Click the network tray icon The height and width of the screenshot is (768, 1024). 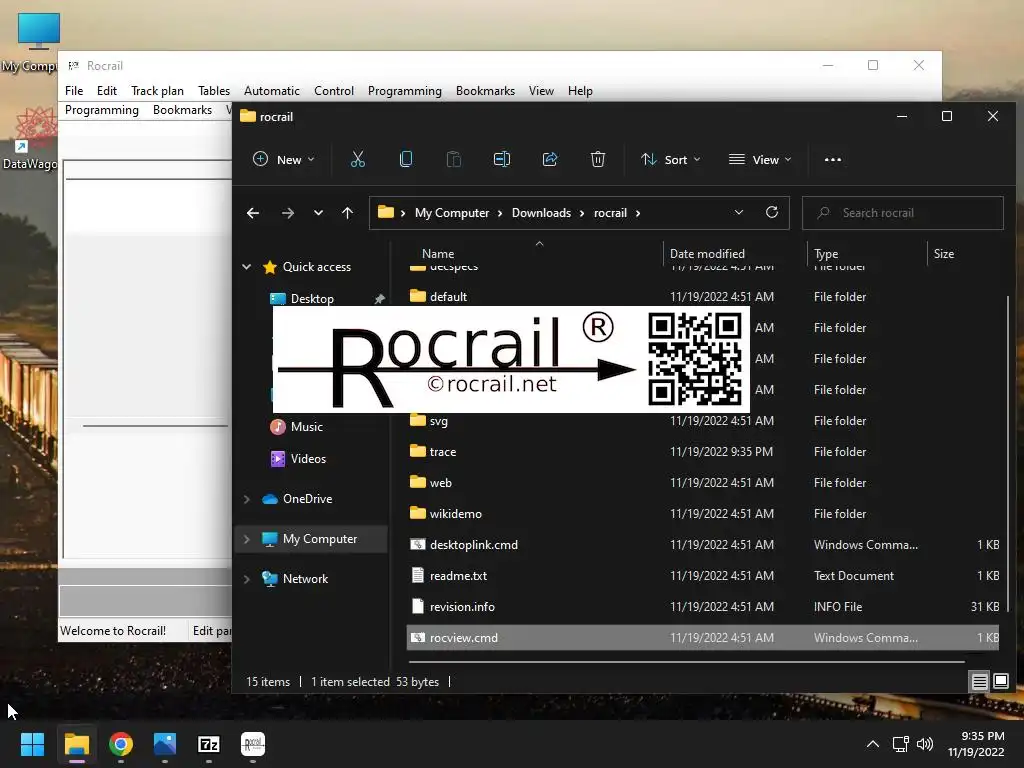(901, 744)
